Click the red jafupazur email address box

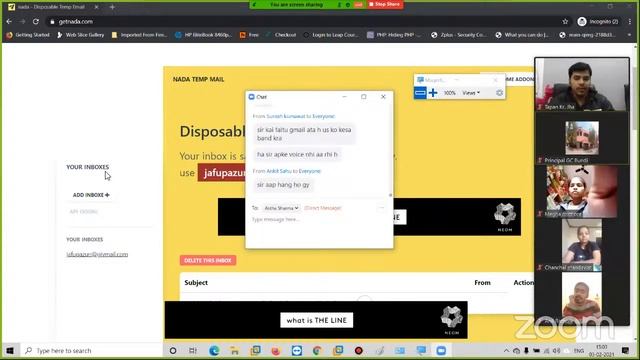222,173
